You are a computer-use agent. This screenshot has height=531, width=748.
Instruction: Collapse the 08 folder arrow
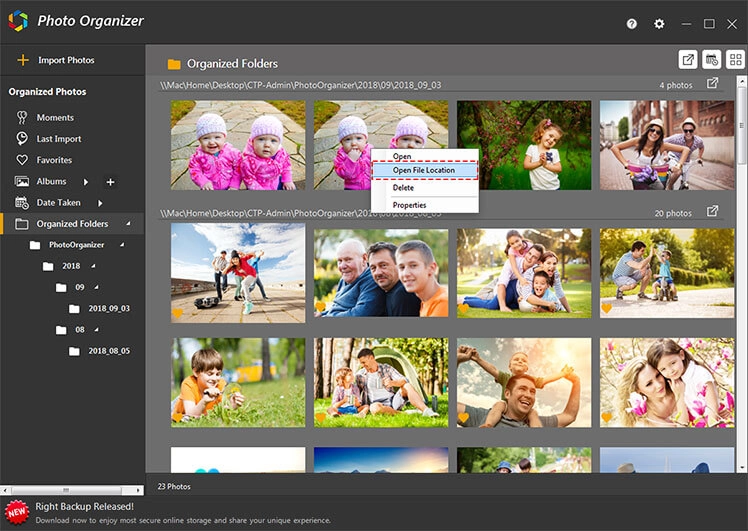96,329
